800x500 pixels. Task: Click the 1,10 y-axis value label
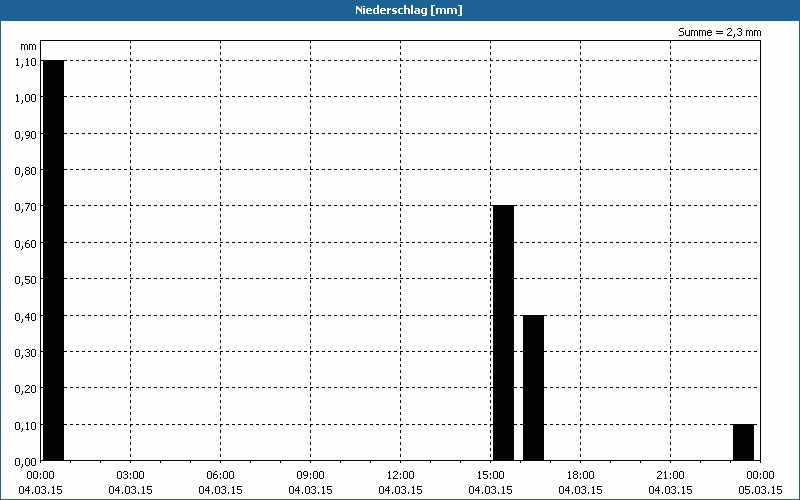[x=26, y=62]
